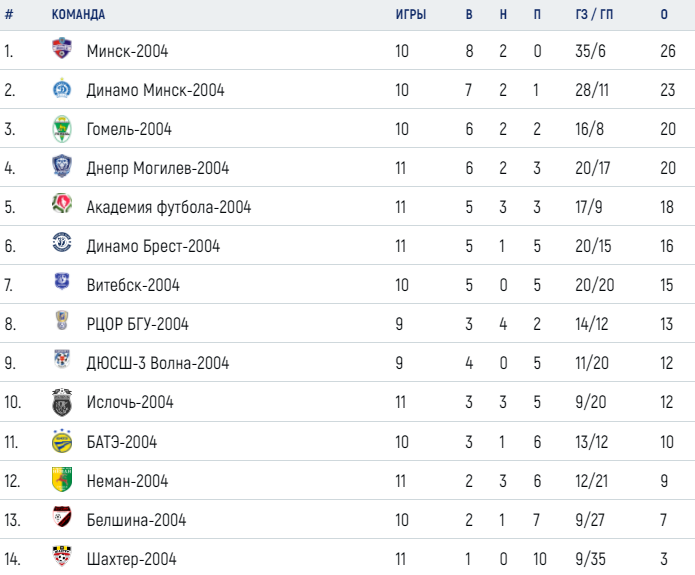Click the Белшина-2004 red-black crest
This screenshot has width=695, height=575.
[62, 516]
